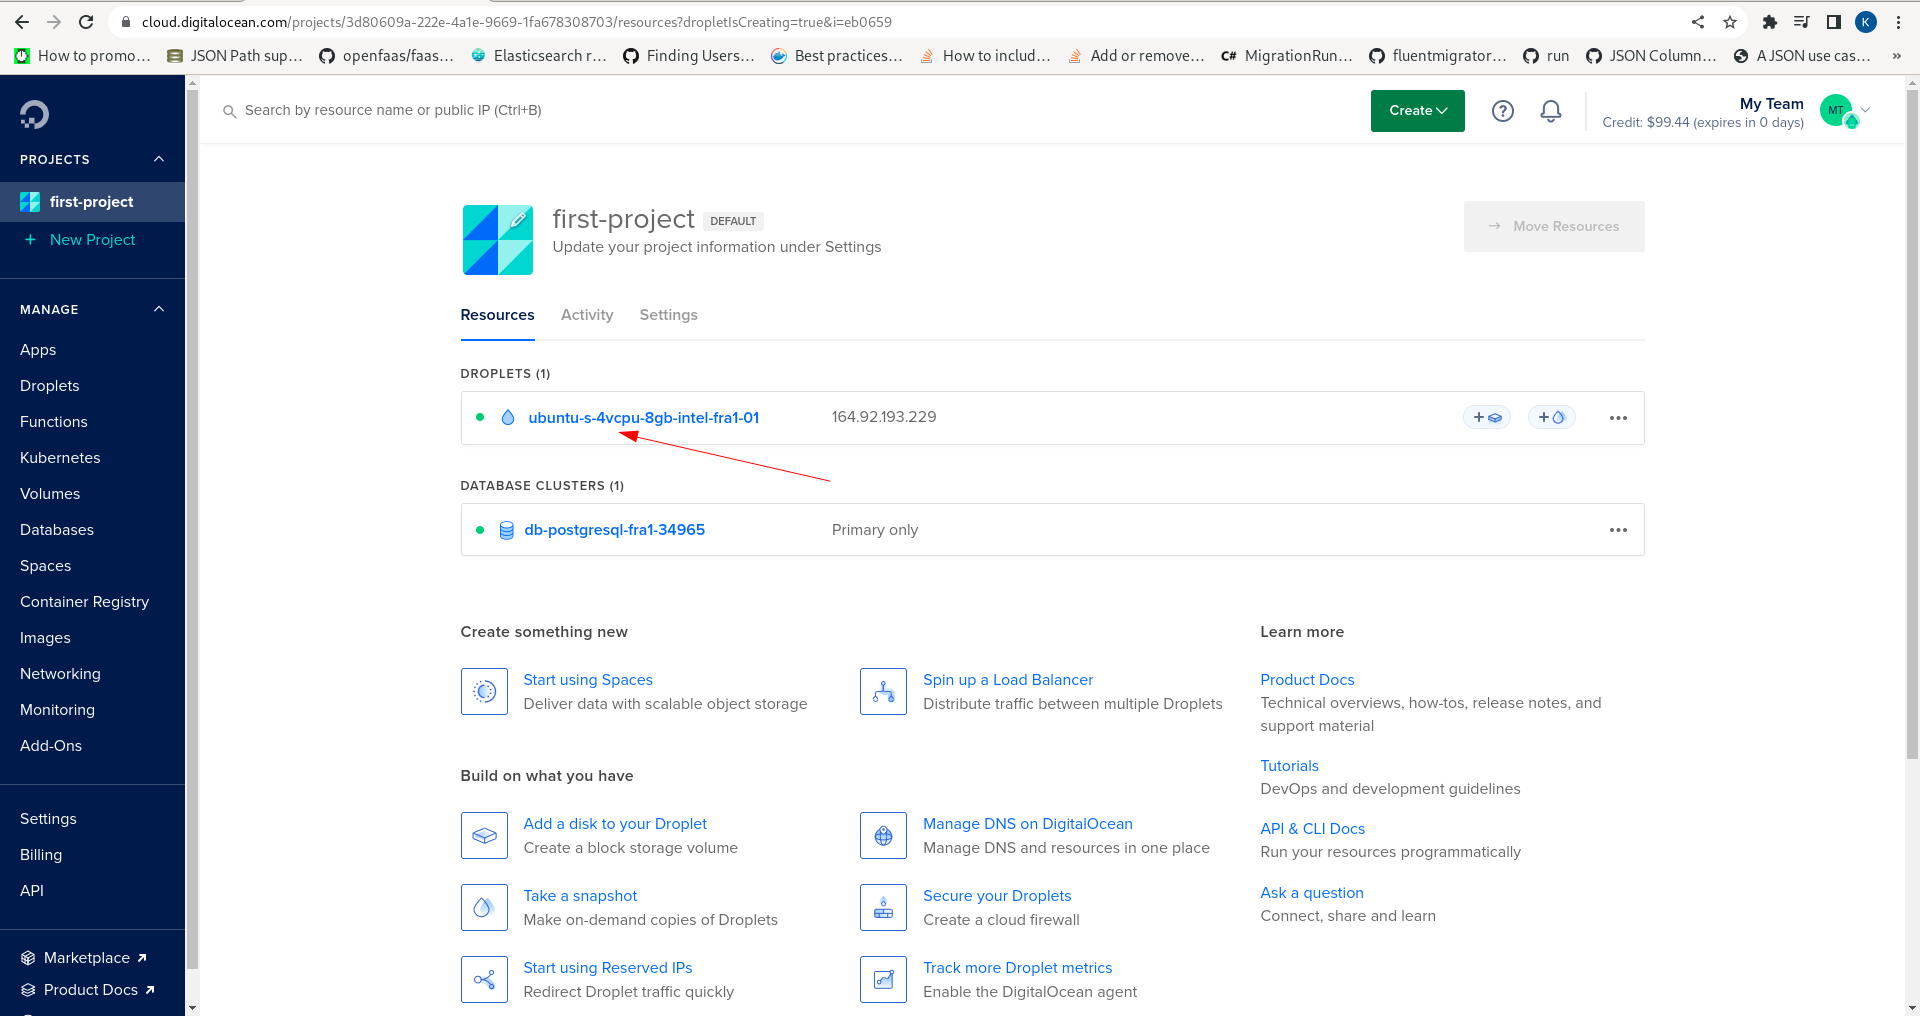Screen dimensions: 1920x1016
Task: Bookmark this page with star icon
Action: tap(1730, 22)
